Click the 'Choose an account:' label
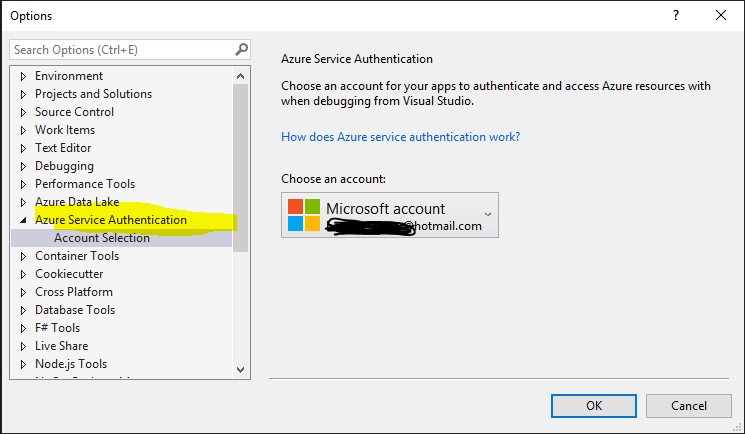This screenshot has height=434, width=745. pos(333,179)
